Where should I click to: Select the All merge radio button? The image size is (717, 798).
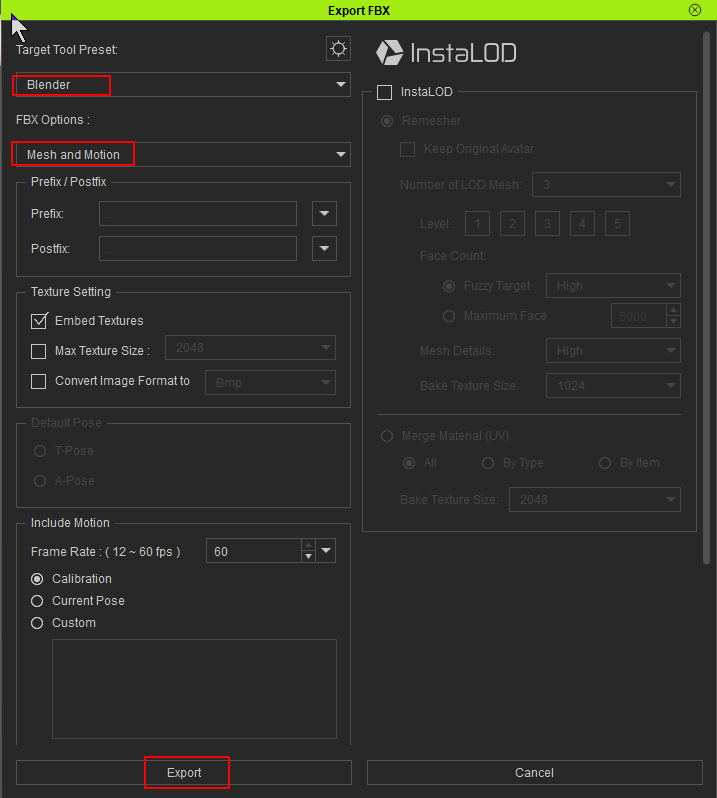(x=409, y=463)
